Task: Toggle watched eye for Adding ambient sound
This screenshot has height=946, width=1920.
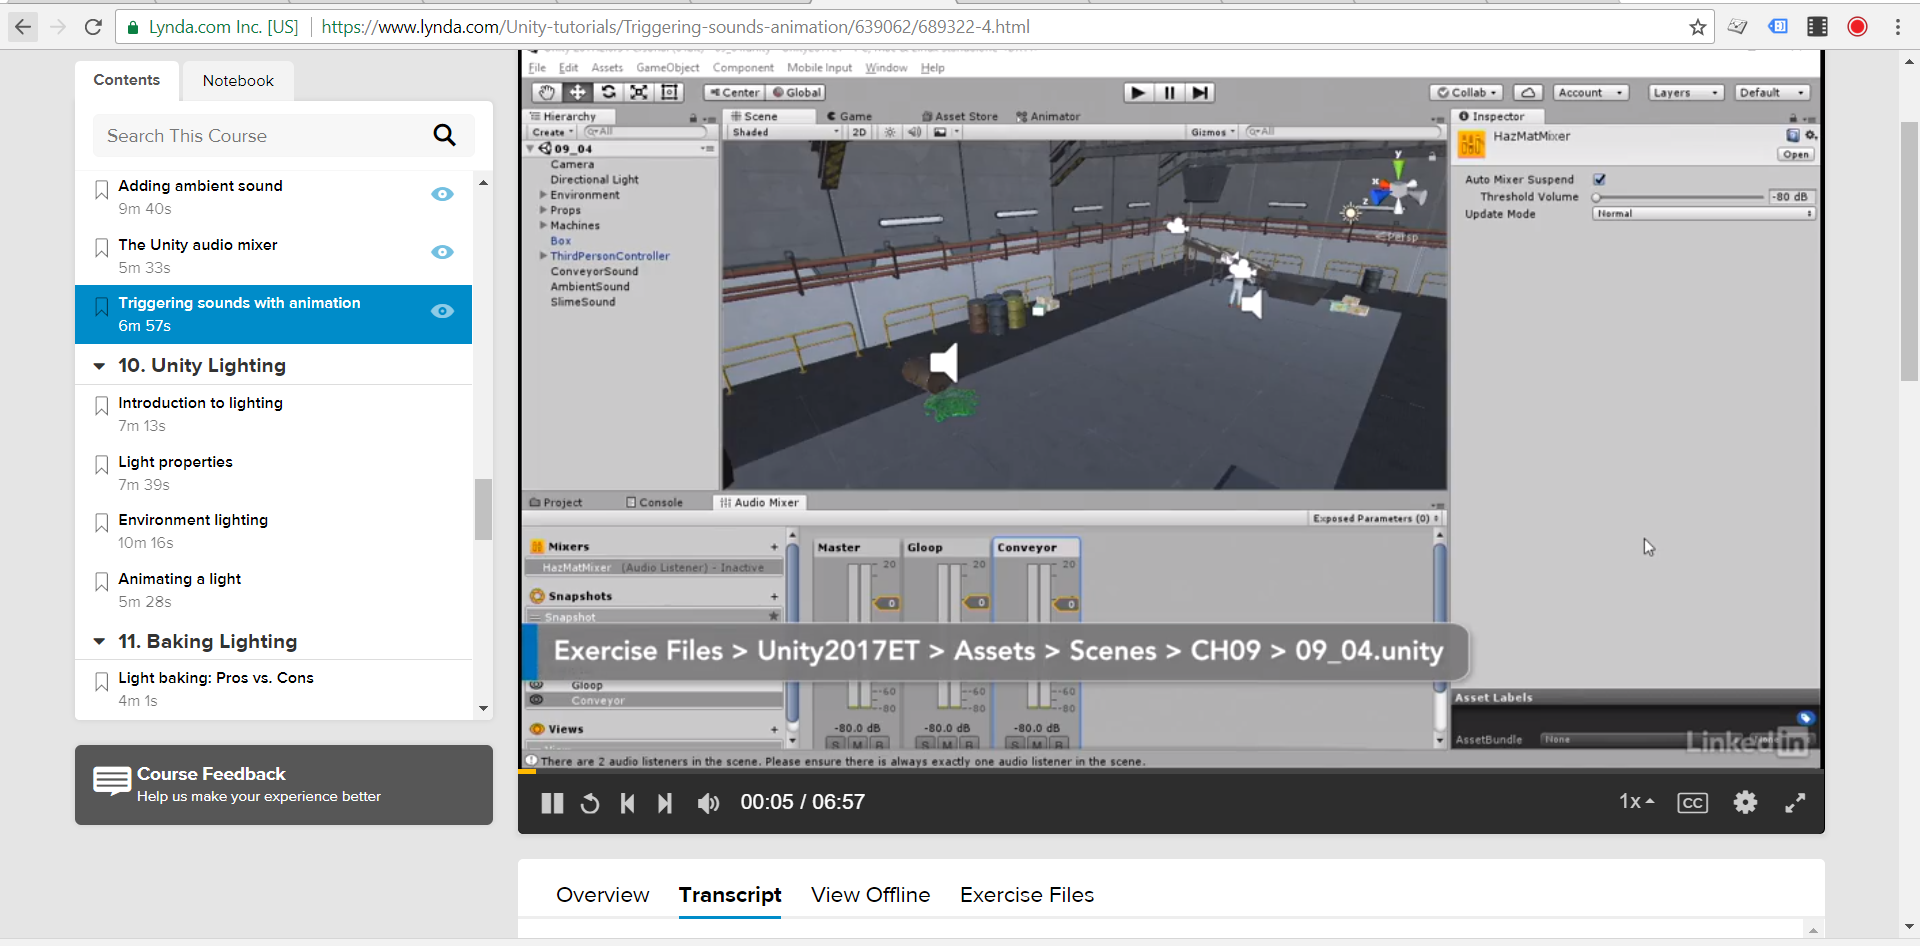Action: [442, 194]
